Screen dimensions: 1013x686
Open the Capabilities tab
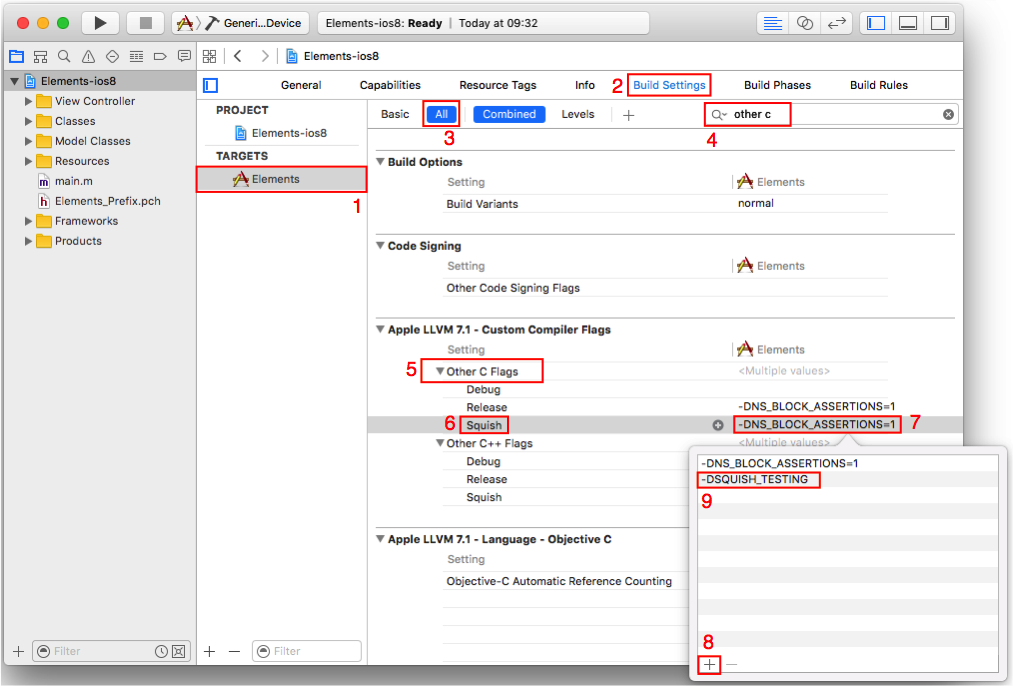tap(390, 85)
